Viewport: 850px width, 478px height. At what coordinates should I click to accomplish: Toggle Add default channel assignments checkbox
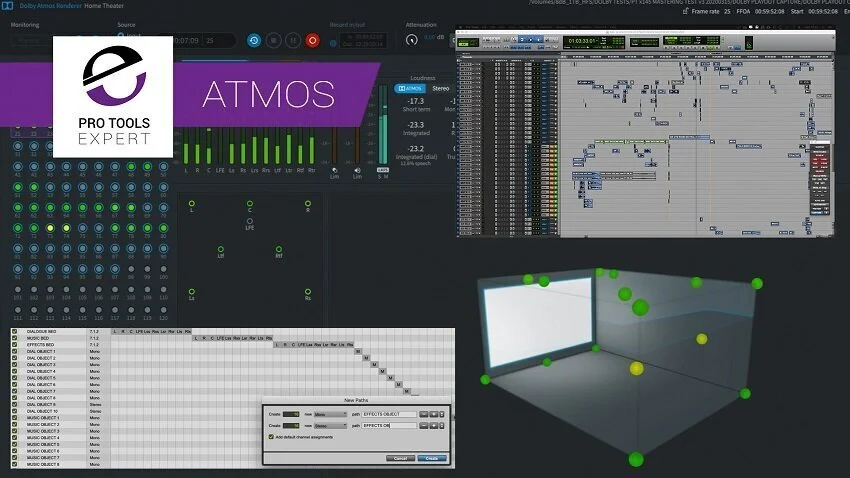point(271,437)
